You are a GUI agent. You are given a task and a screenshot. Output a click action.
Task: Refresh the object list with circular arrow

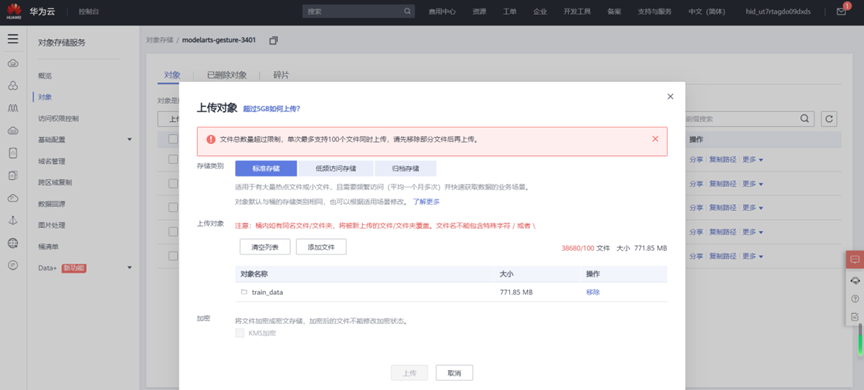[829, 118]
